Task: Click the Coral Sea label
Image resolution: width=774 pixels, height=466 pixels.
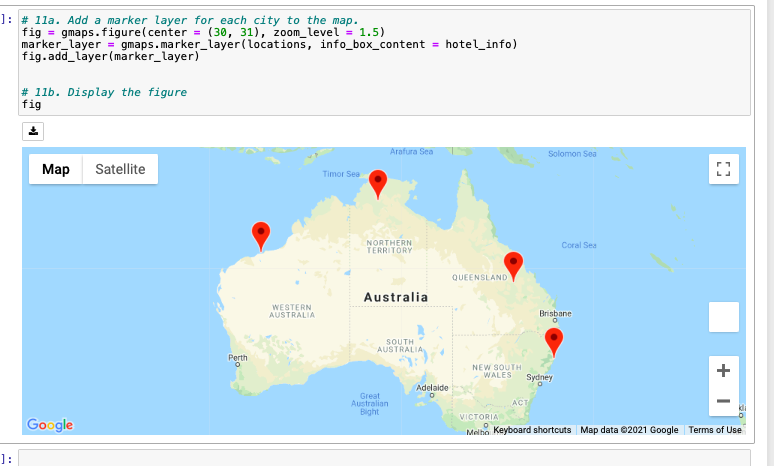Action: [x=579, y=245]
